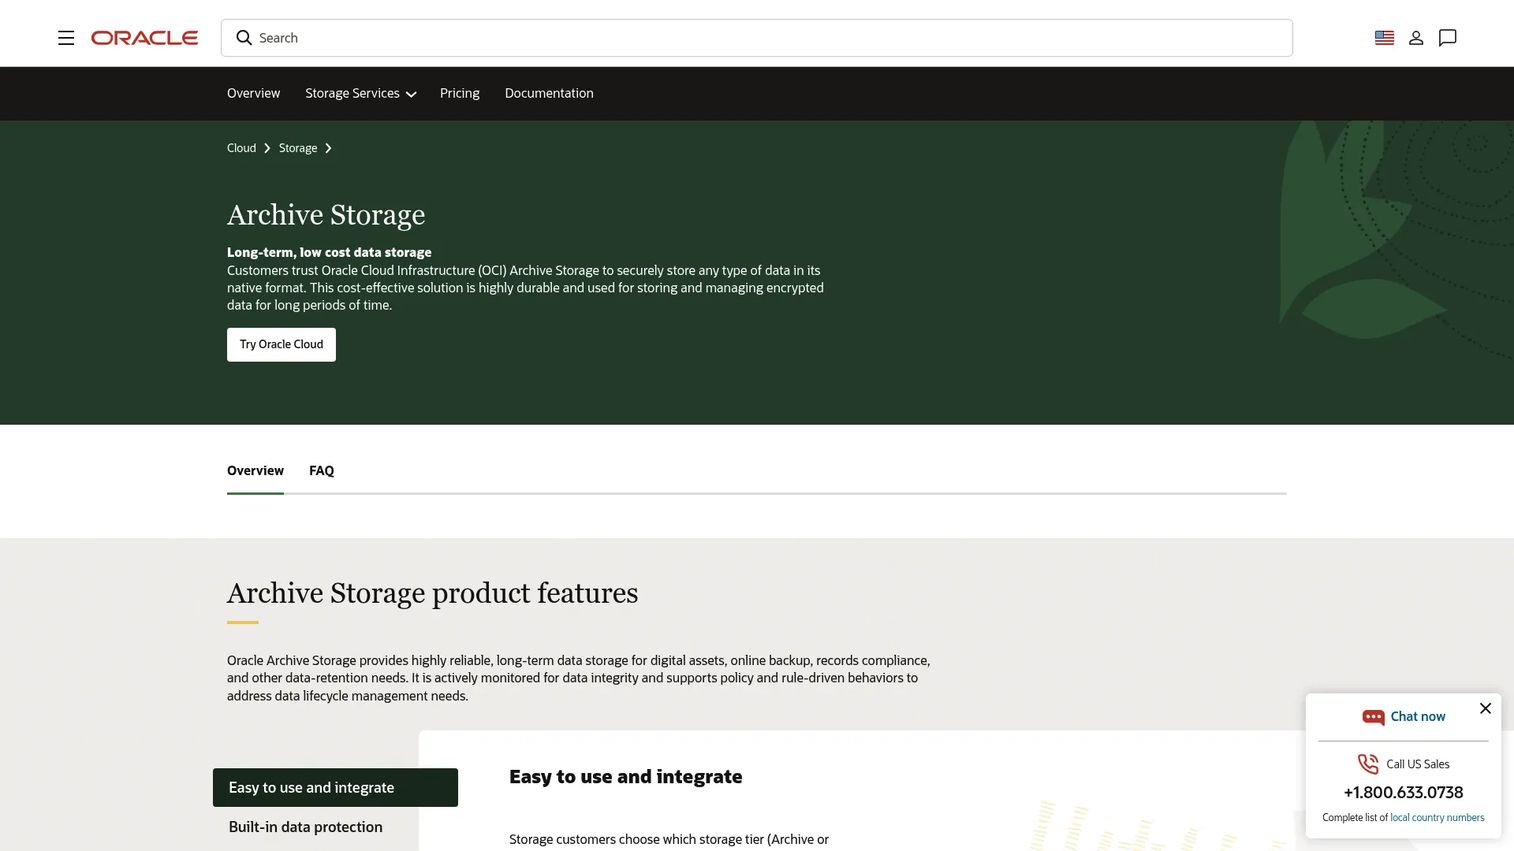1514x851 pixels.
Task: Open the country selector flag icon
Action: pyautogui.click(x=1384, y=38)
